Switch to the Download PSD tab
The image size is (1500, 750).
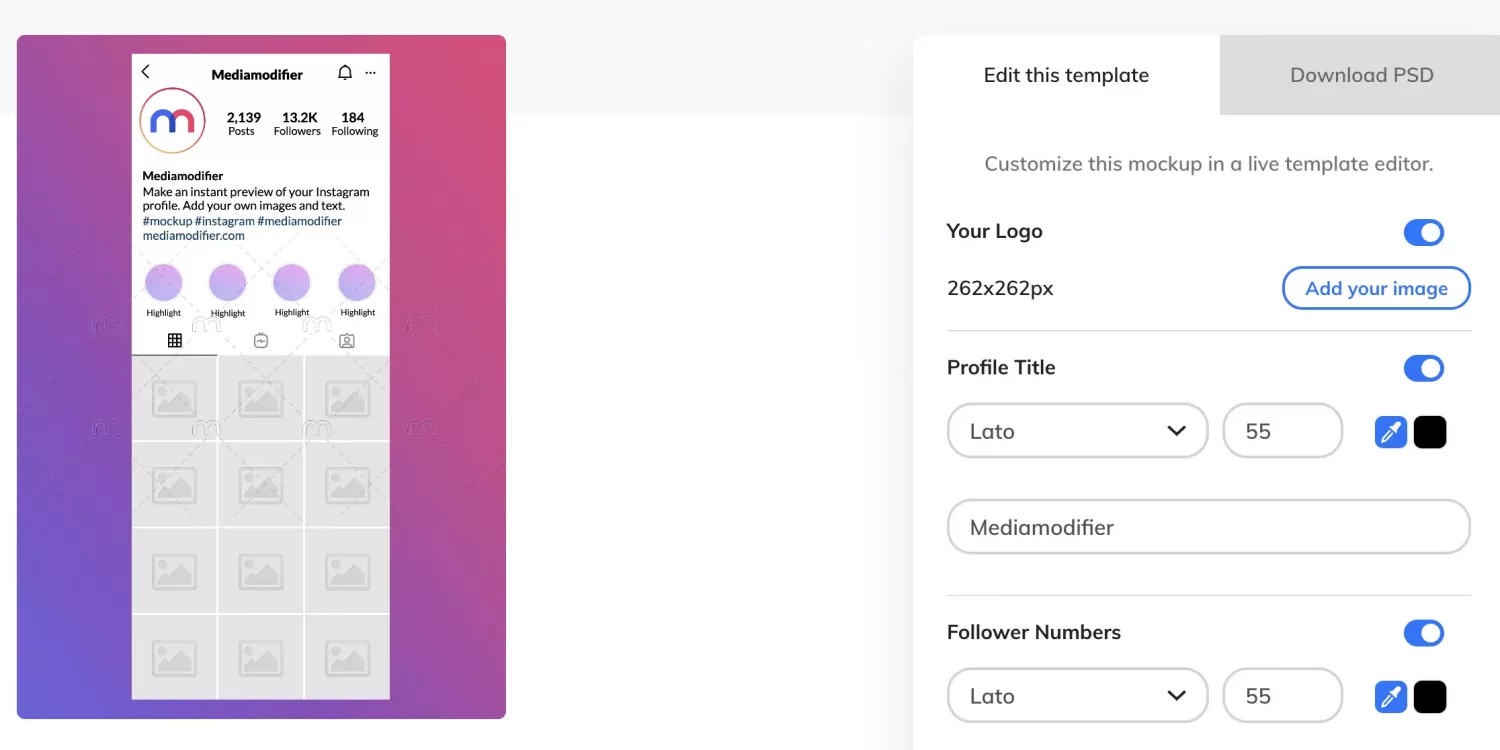click(x=1361, y=75)
